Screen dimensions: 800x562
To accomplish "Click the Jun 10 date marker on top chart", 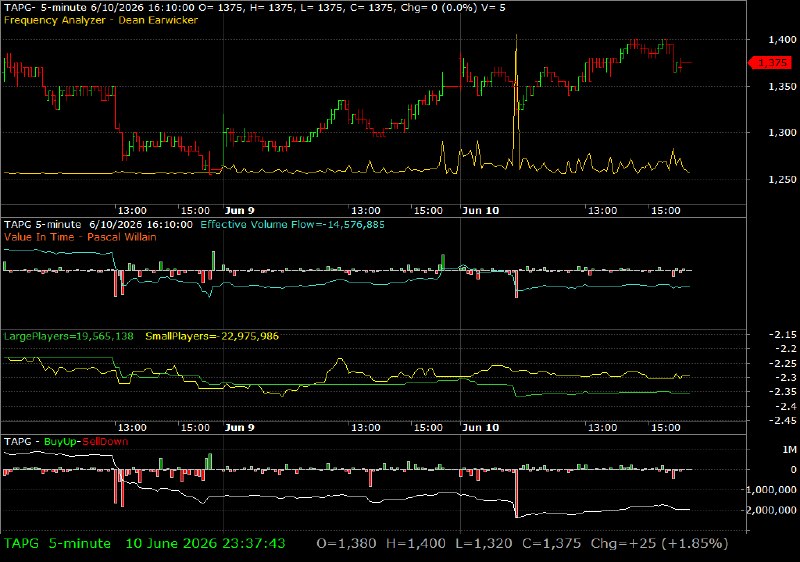I will [x=480, y=211].
